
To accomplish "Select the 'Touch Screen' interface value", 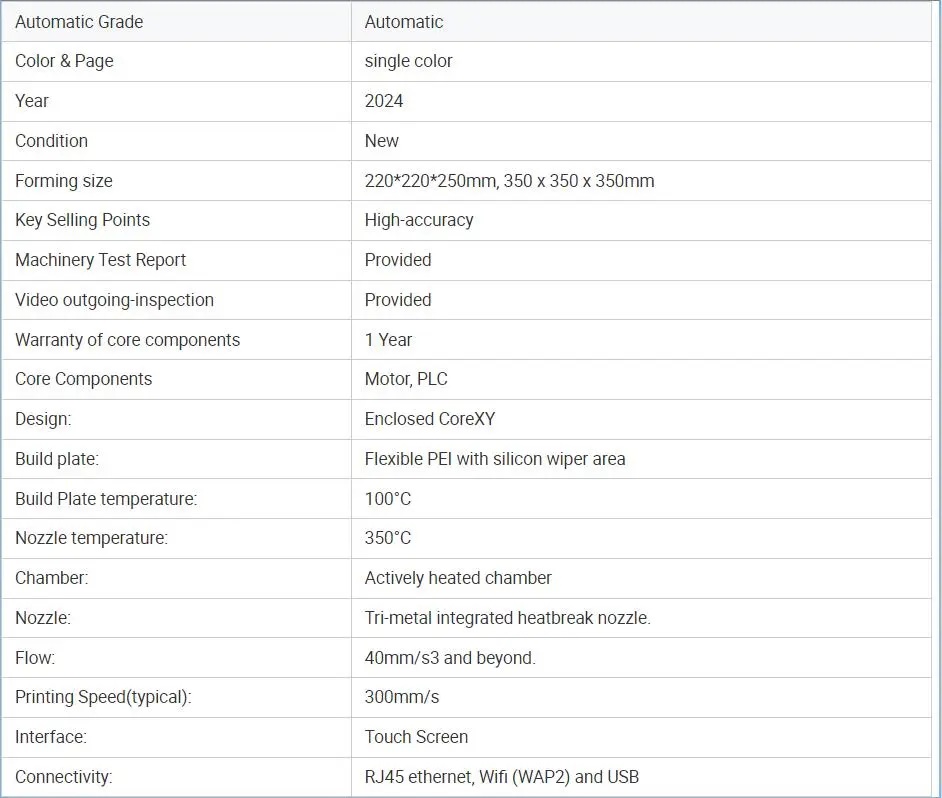I will [x=416, y=737].
